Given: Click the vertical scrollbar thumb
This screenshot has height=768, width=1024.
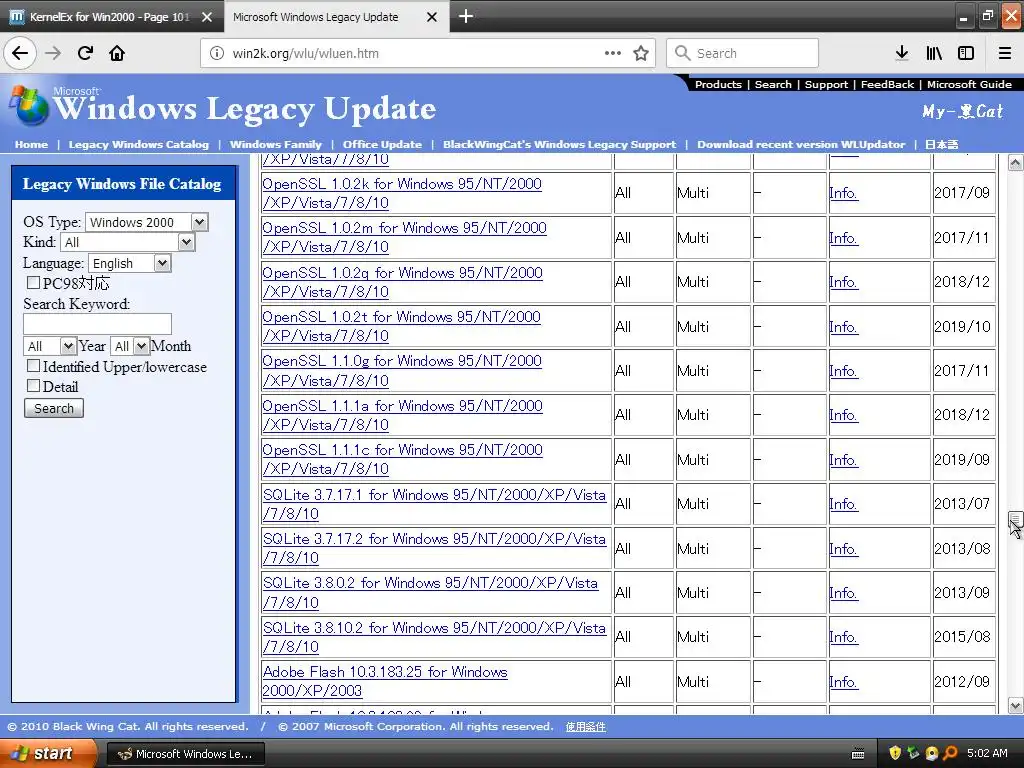Looking at the screenshot, I should pyautogui.click(x=1015, y=519).
